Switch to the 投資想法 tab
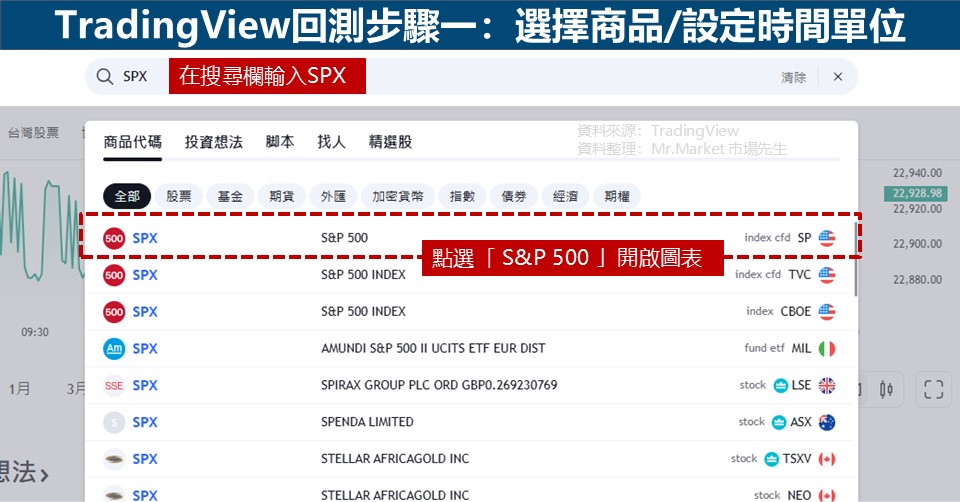 [214, 142]
